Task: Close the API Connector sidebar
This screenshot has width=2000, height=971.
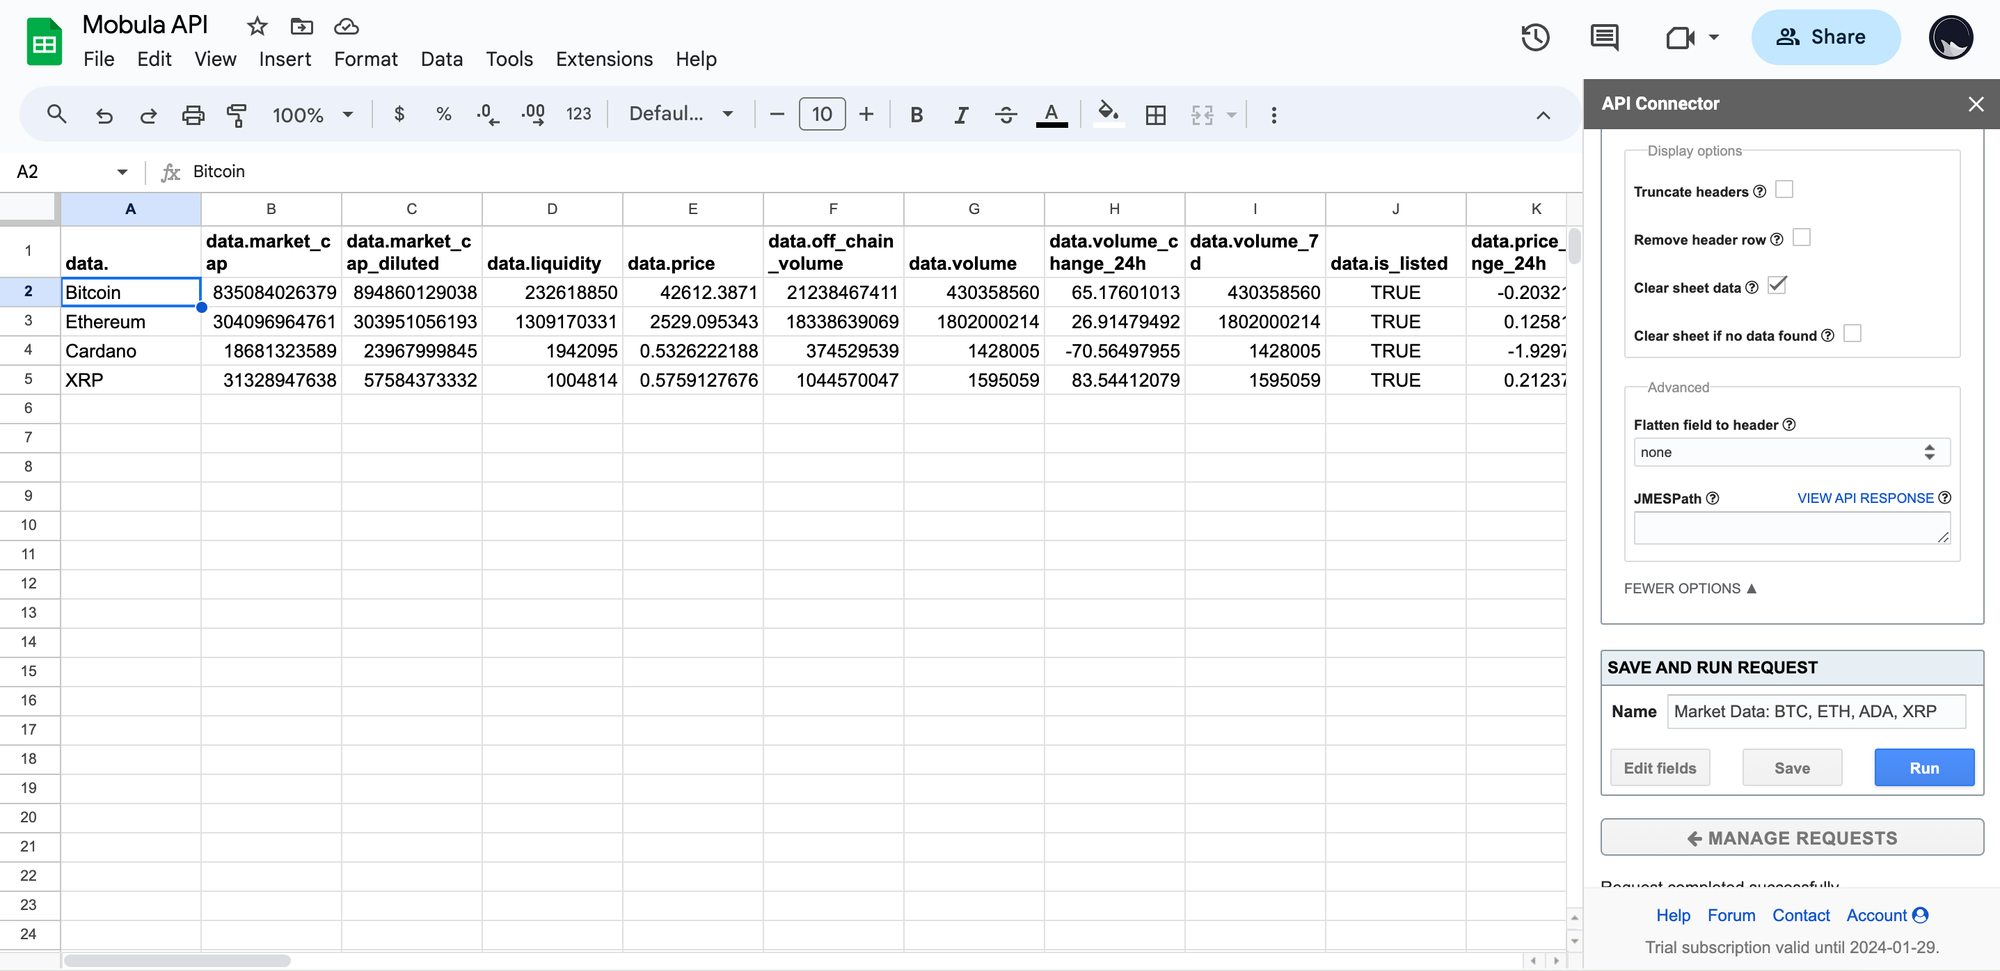Action: pyautogui.click(x=1976, y=104)
